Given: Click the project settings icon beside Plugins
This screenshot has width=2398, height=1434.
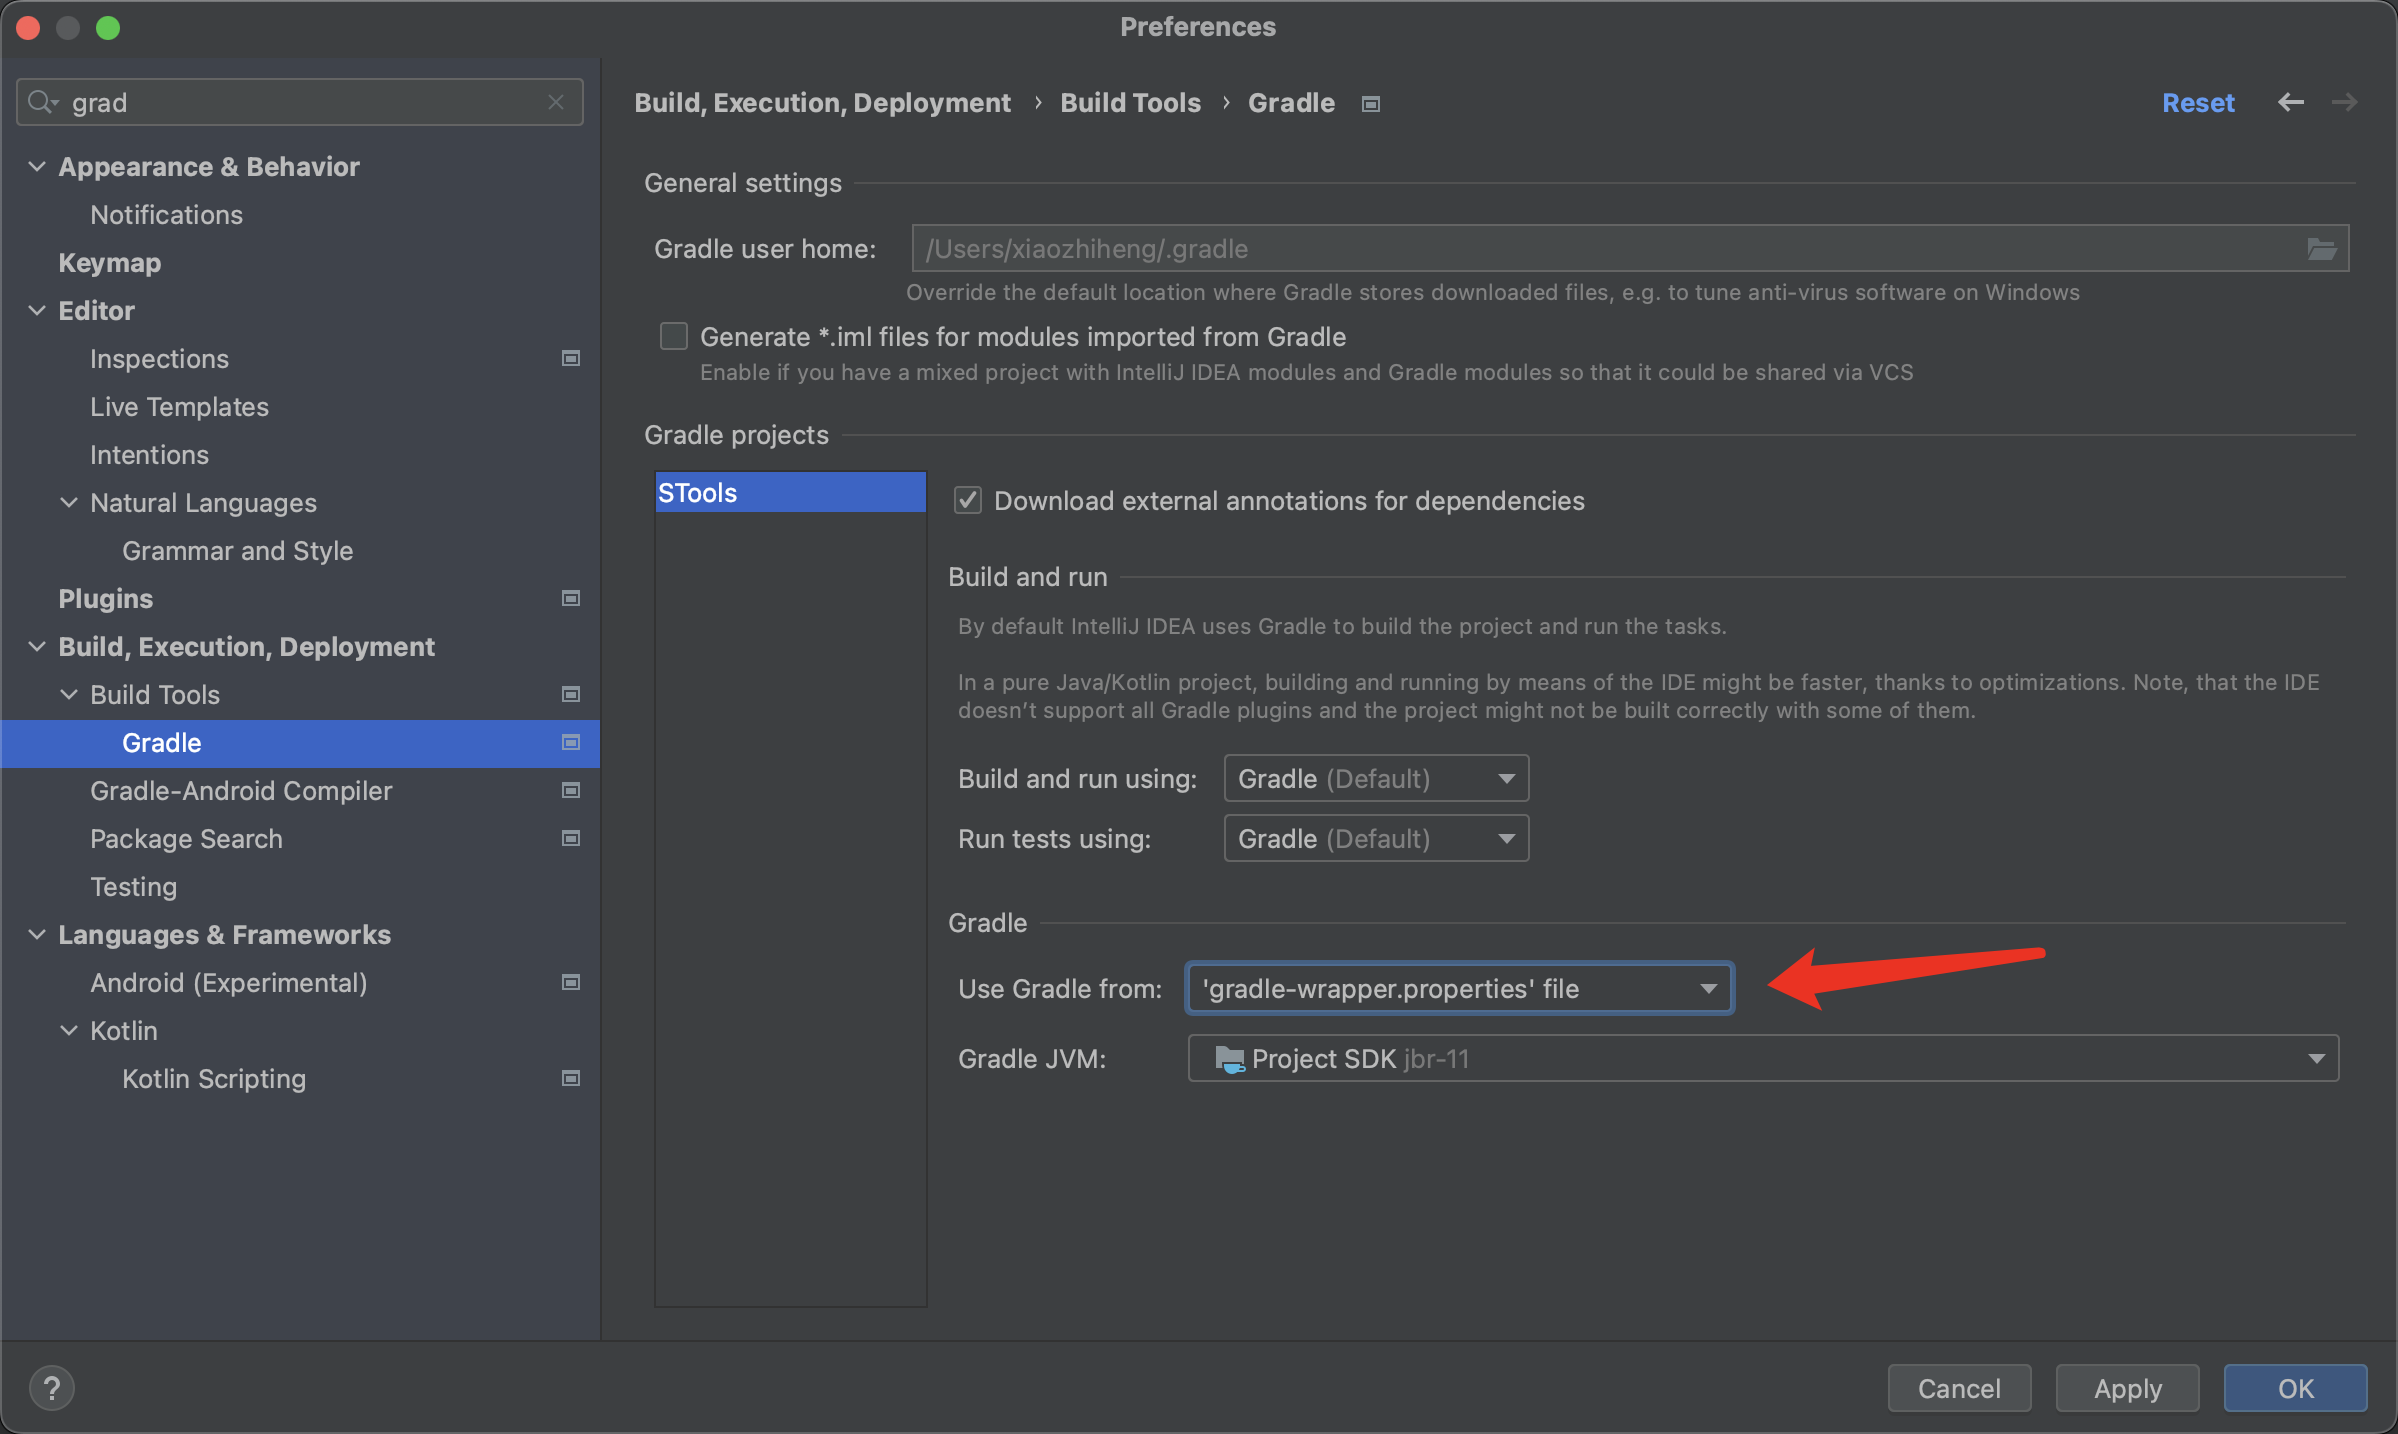Looking at the screenshot, I should click(x=571, y=598).
